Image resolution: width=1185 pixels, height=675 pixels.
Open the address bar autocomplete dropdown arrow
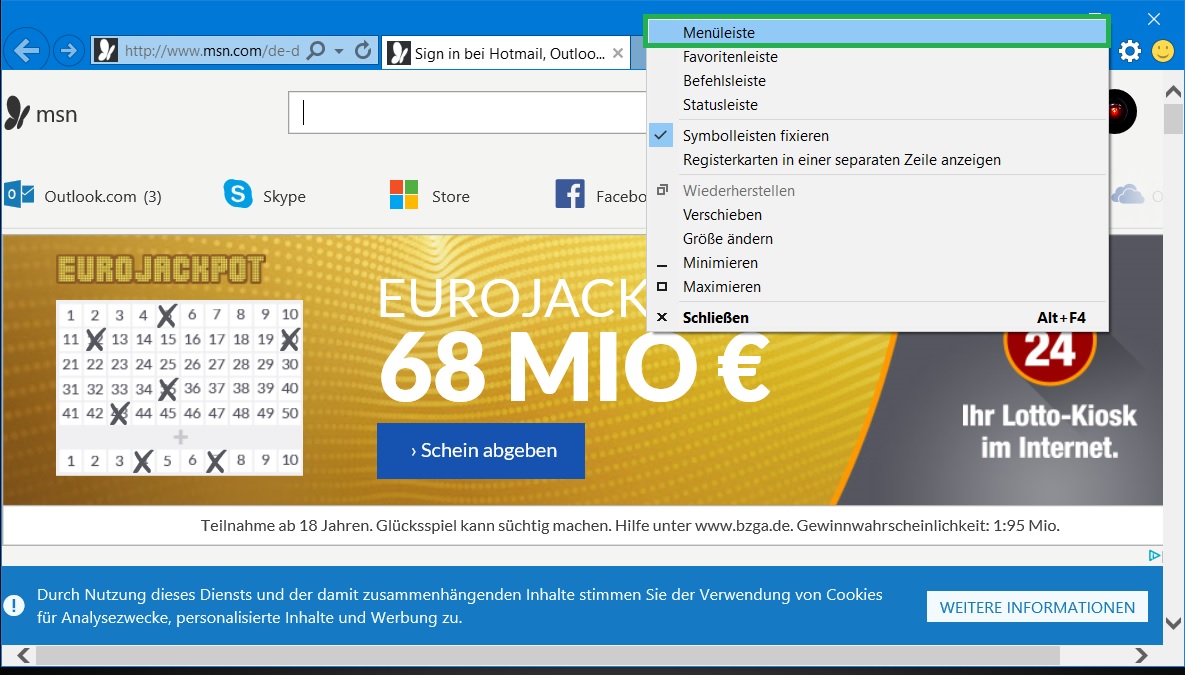(x=339, y=51)
